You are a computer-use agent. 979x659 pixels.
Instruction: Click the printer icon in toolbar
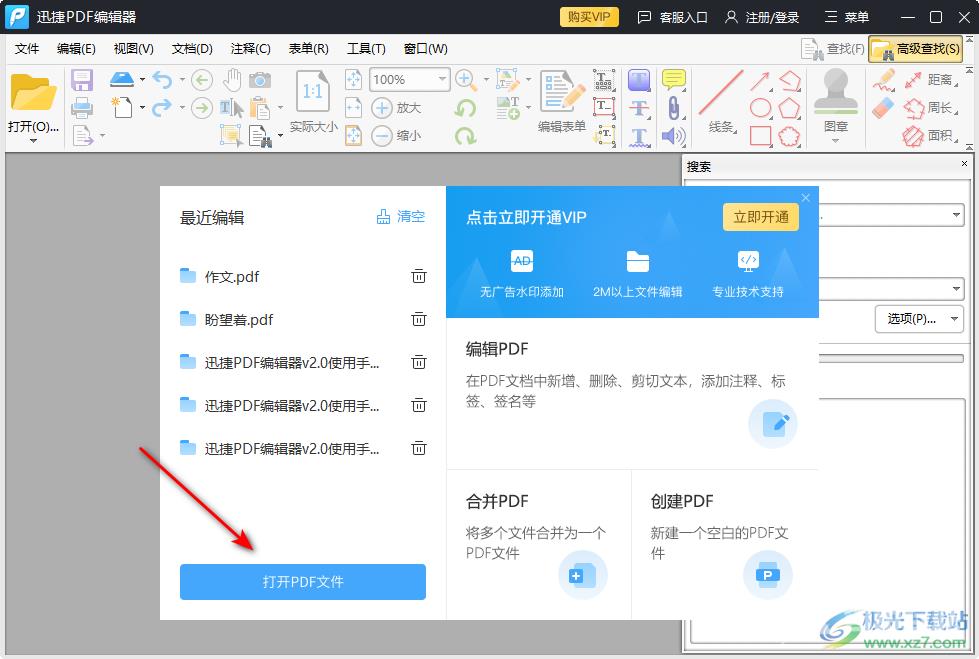pos(82,107)
